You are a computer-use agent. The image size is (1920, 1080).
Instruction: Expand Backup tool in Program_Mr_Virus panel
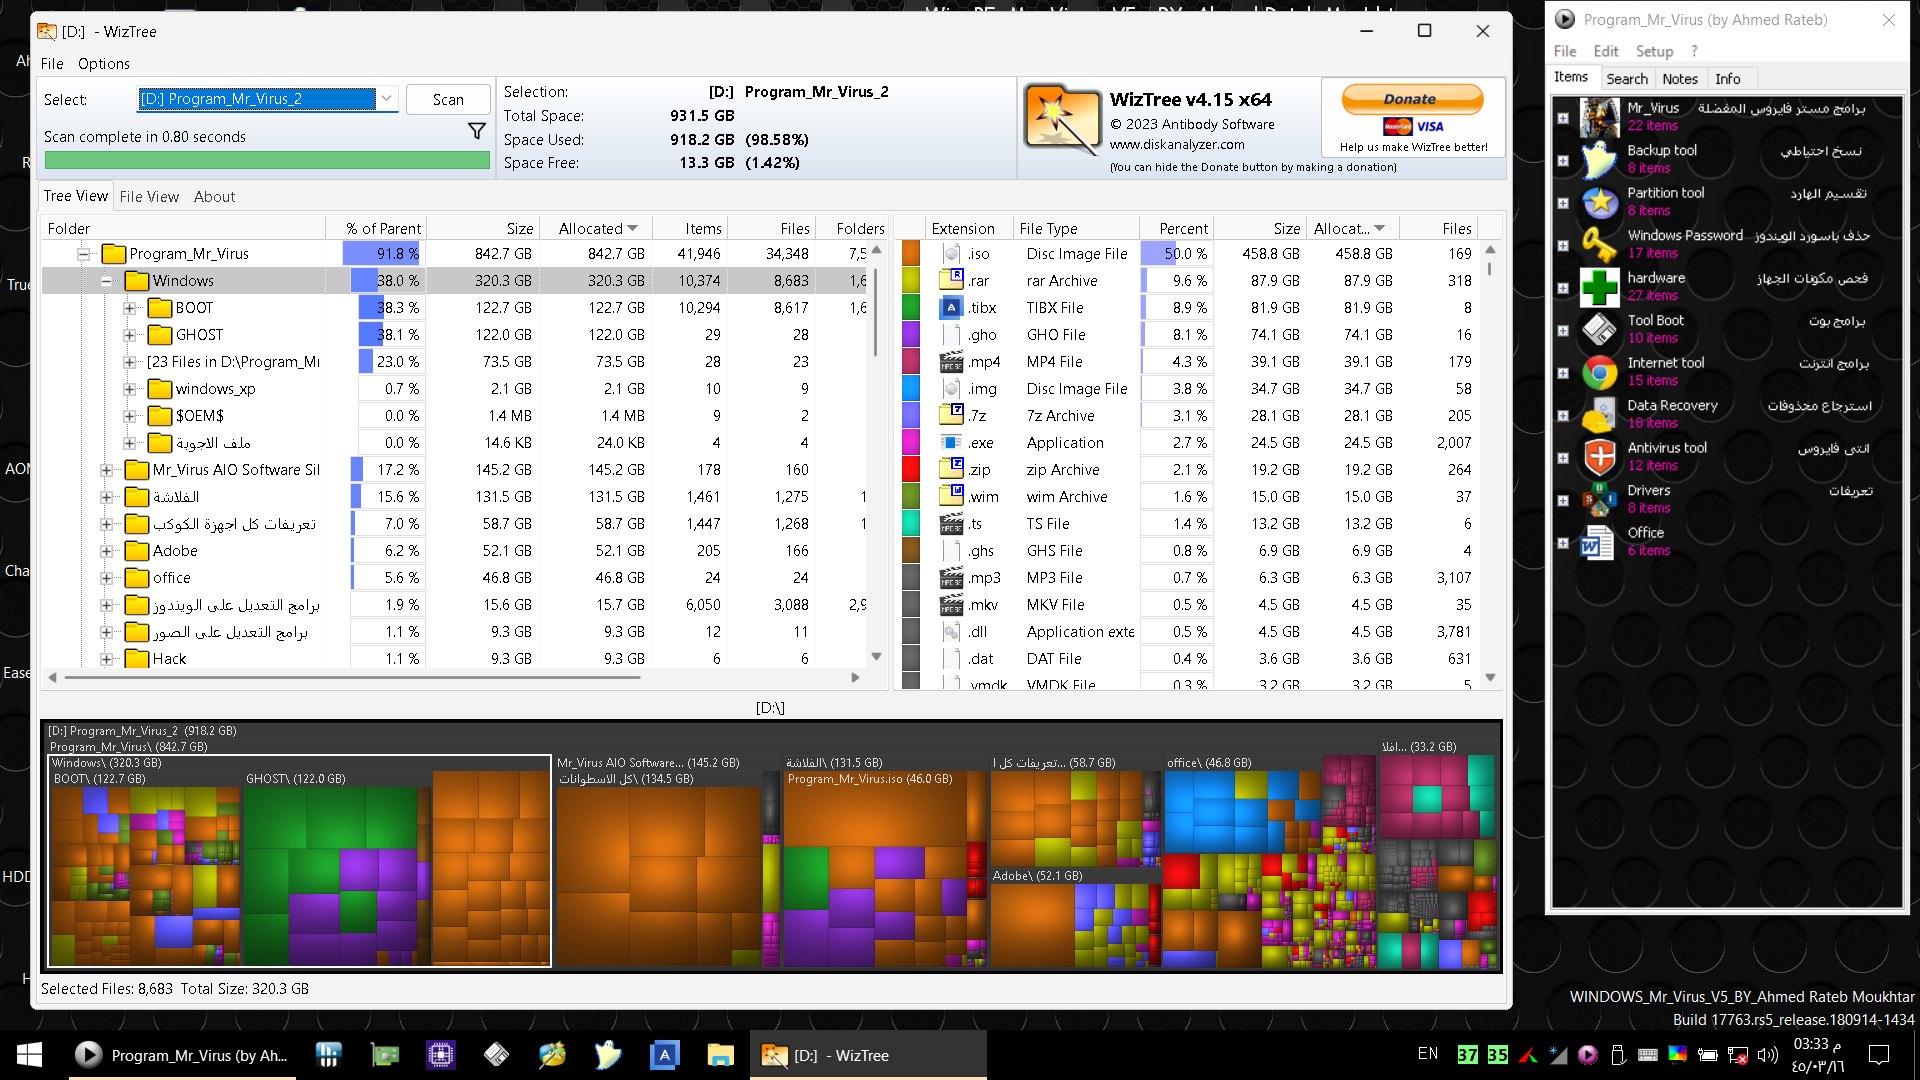pos(1563,160)
